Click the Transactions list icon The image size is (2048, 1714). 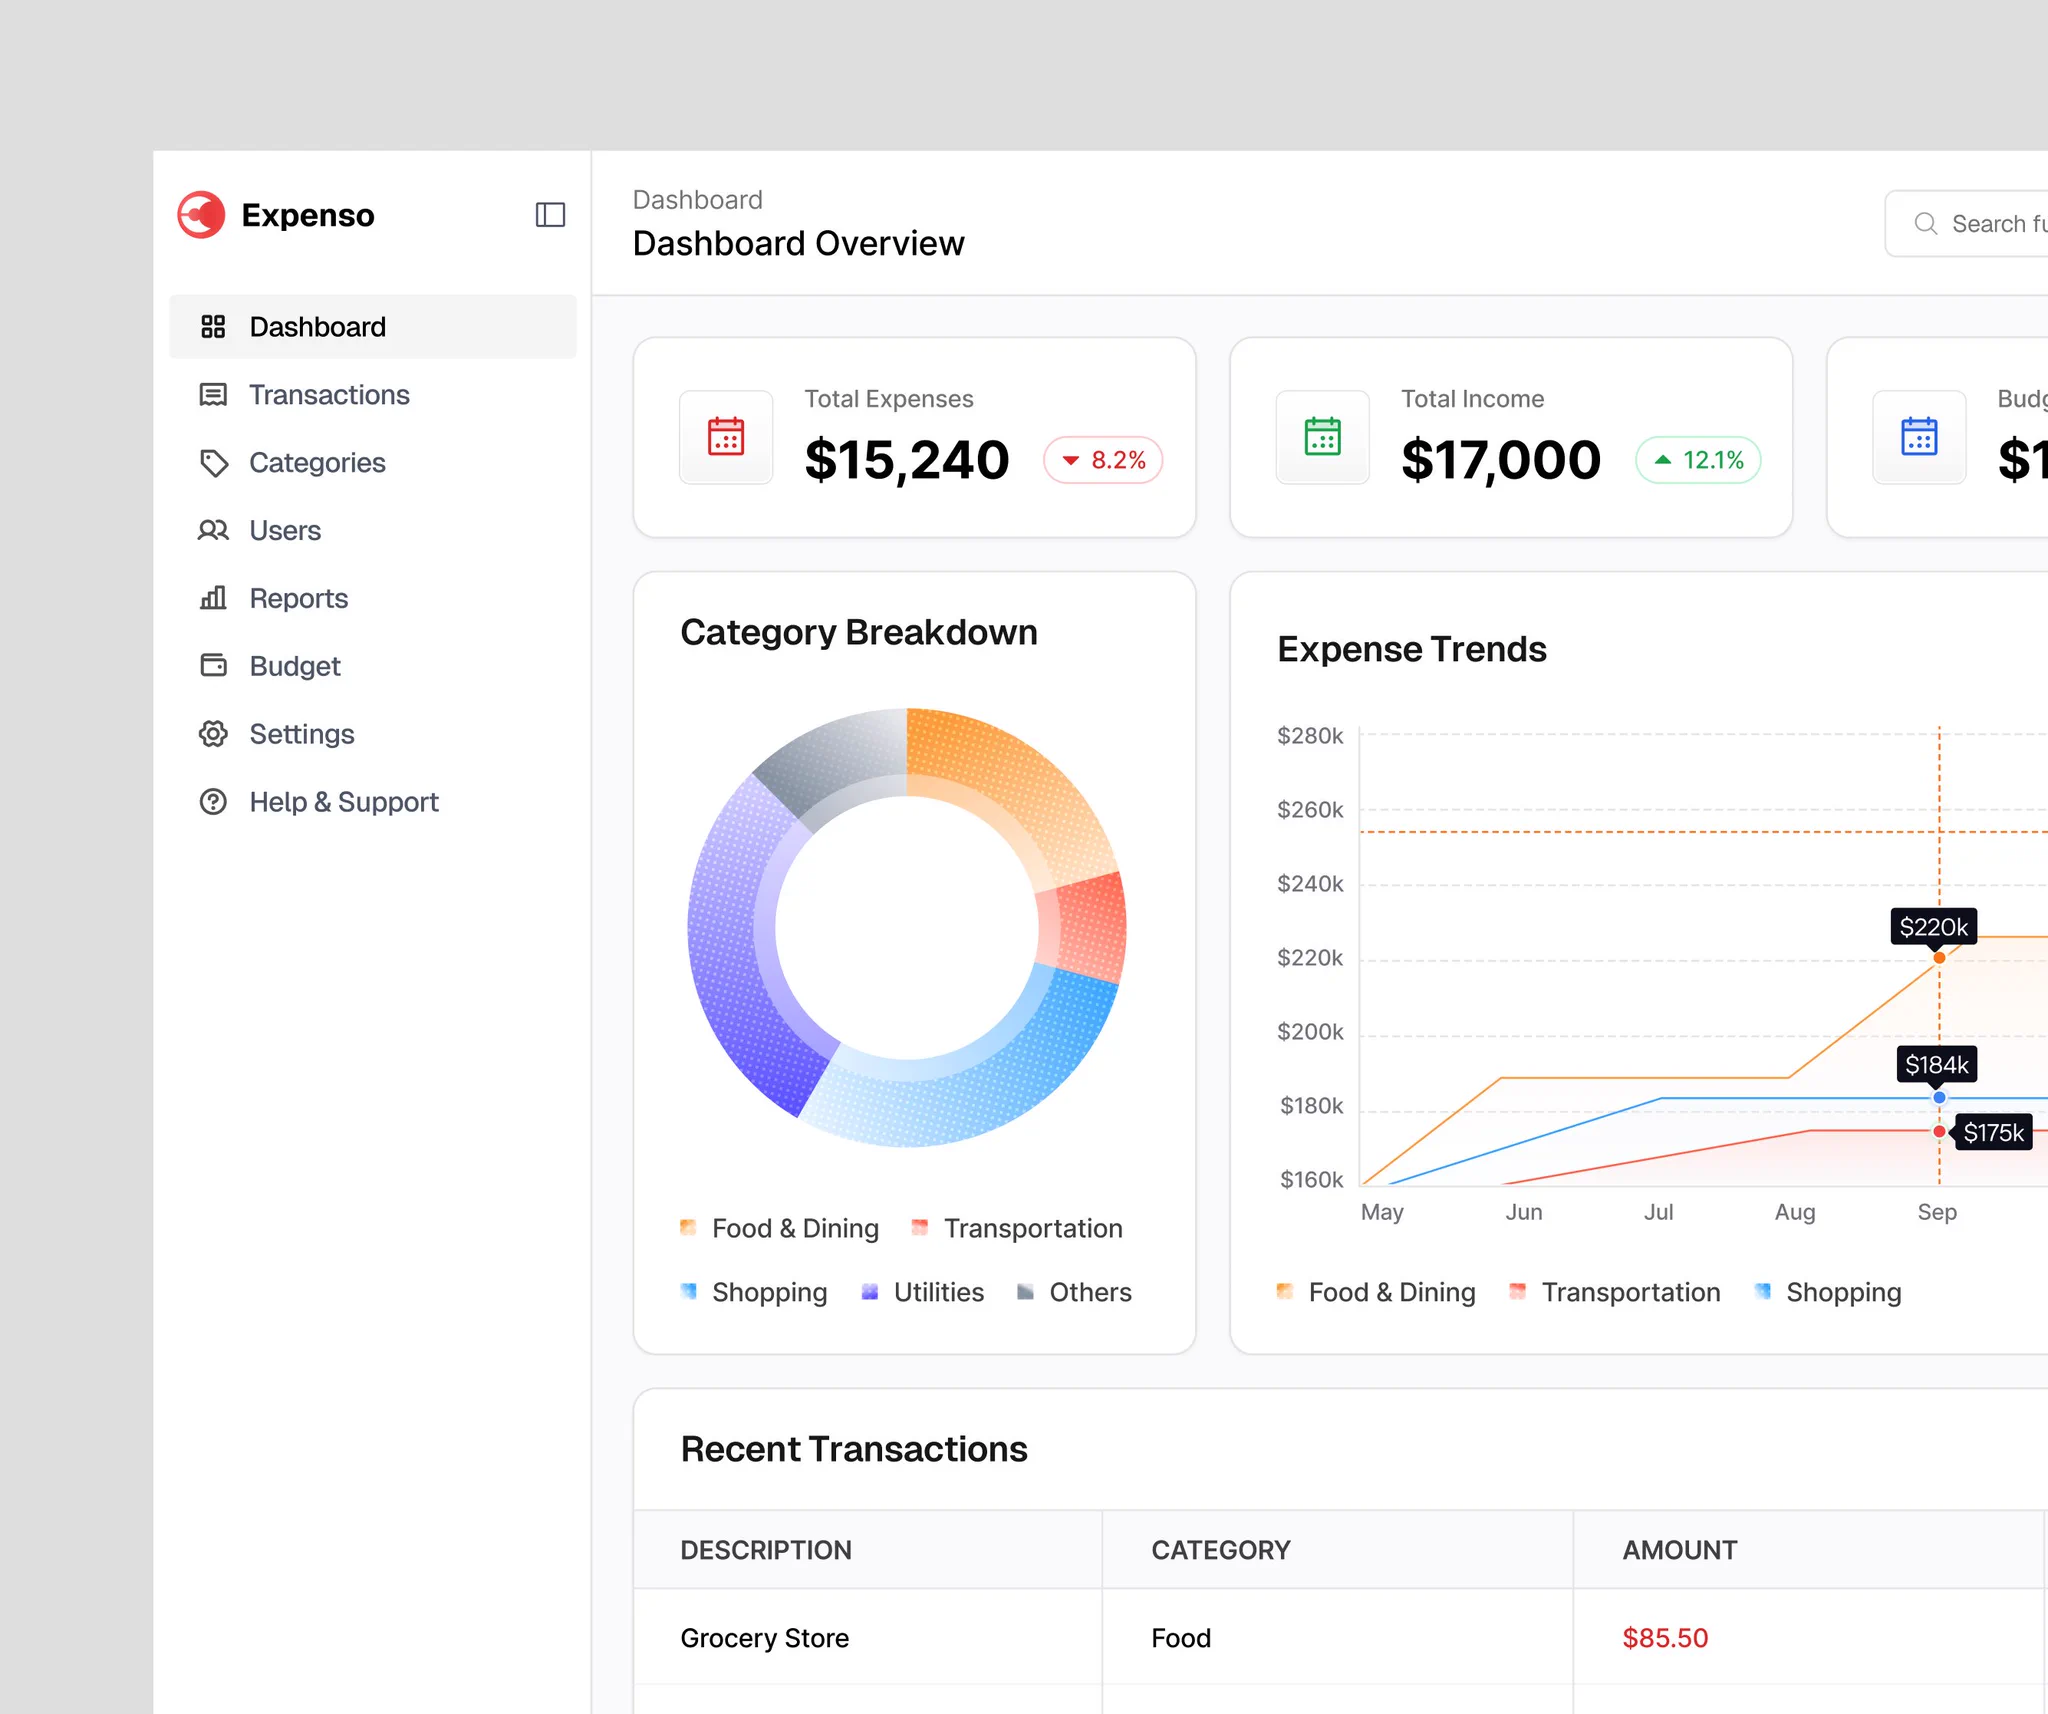pyautogui.click(x=213, y=395)
